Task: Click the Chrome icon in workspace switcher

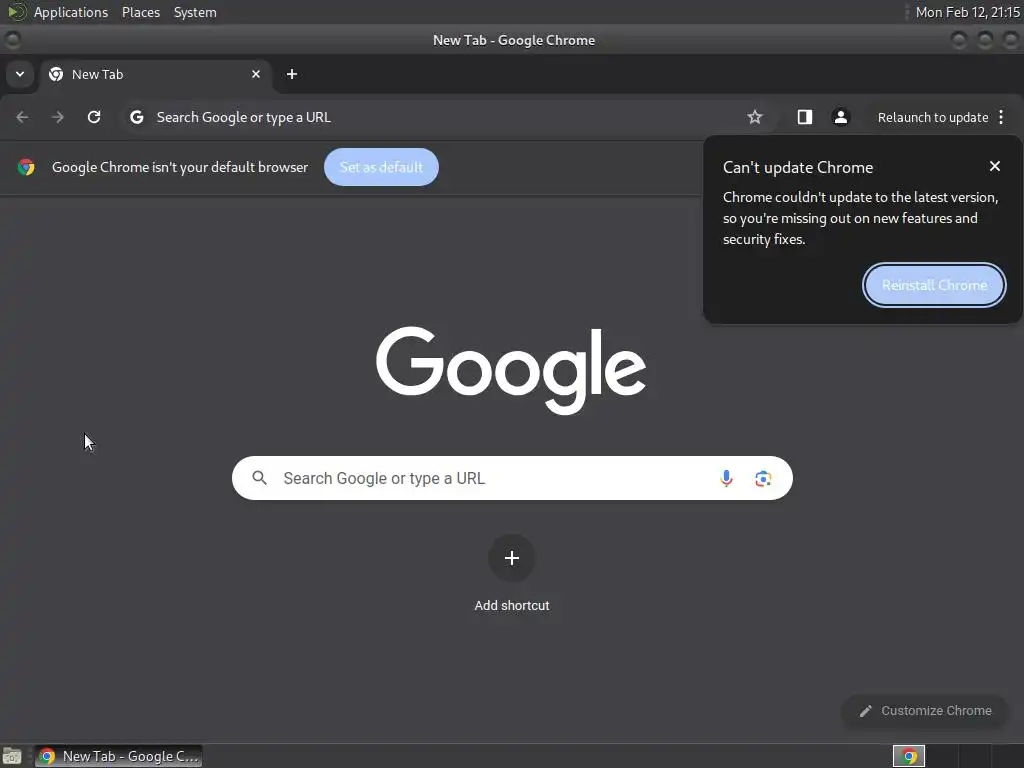Action: pyautogui.click(x=909, y=756)
